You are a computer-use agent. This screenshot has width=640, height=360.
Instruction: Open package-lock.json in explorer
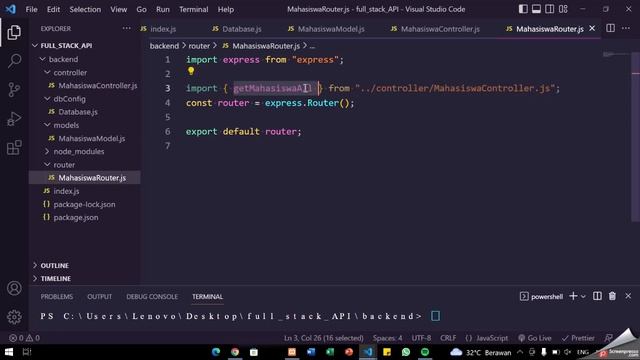(84, 204)
